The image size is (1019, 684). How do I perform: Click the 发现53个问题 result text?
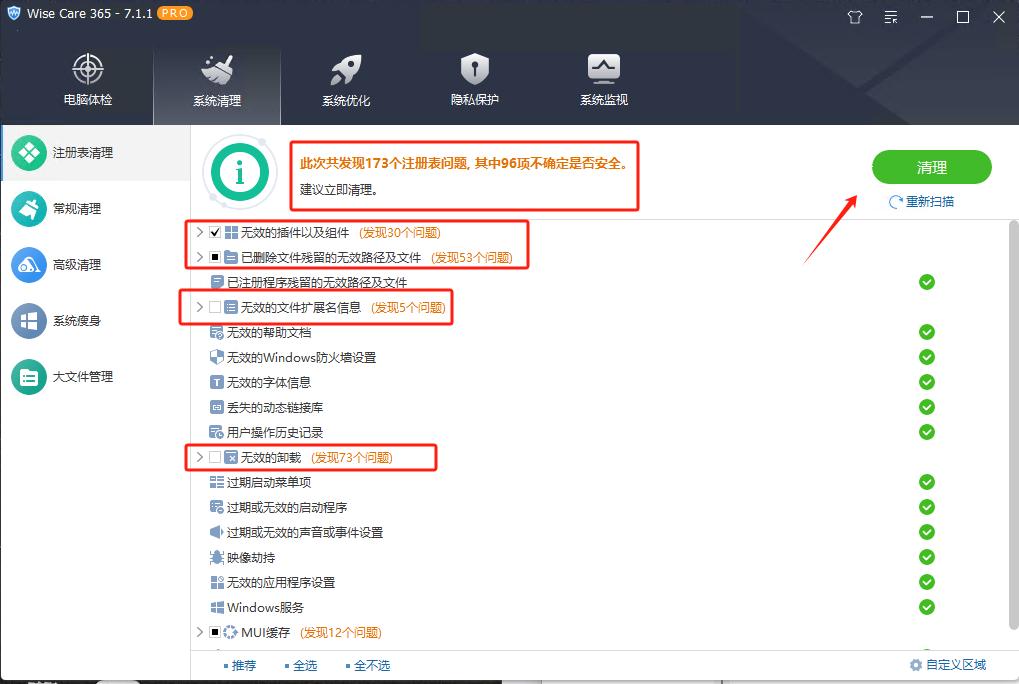tap(472, 257)
